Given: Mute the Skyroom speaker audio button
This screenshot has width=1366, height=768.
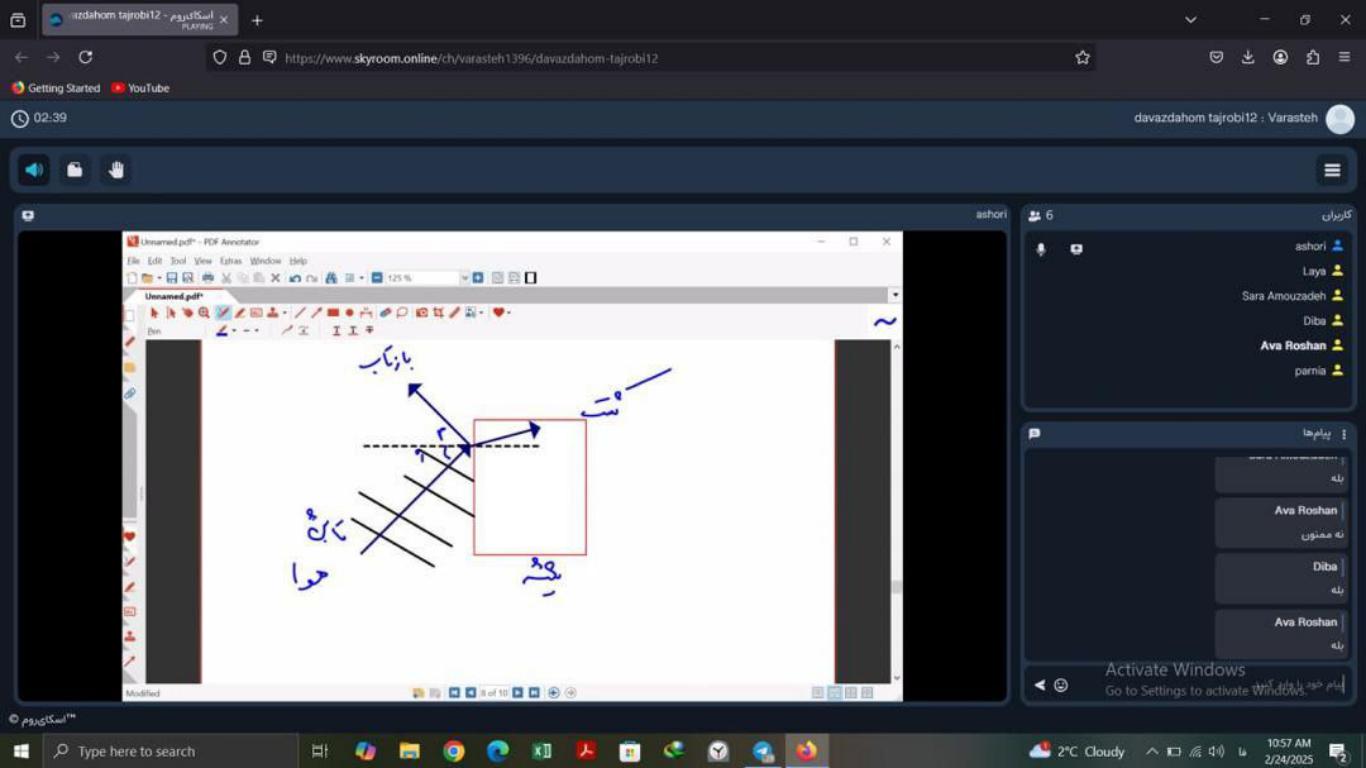Looking at the screenshot, I should click(x=34, y=170).
